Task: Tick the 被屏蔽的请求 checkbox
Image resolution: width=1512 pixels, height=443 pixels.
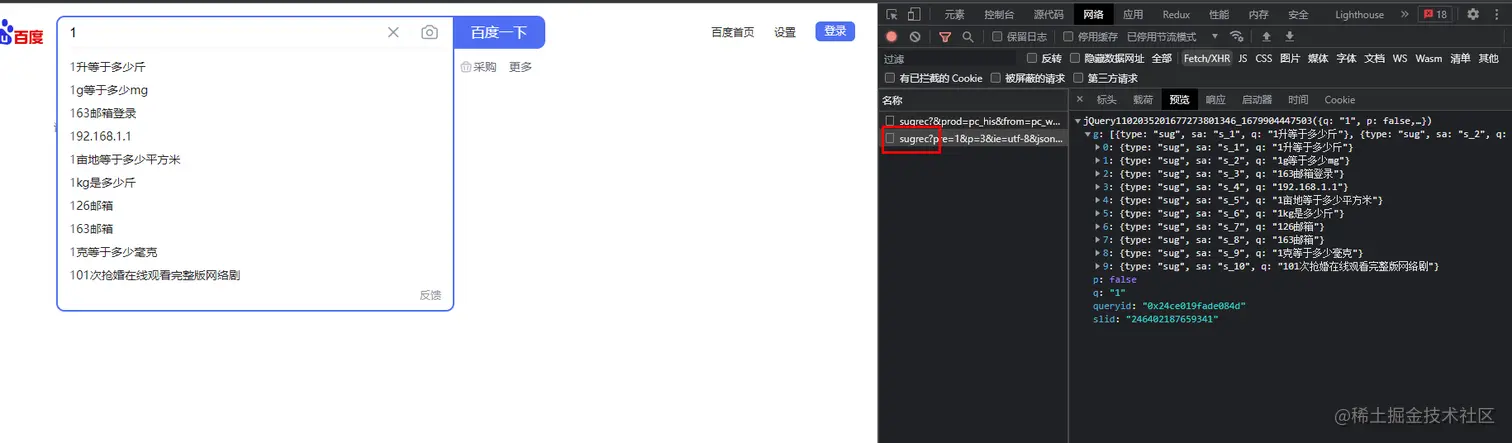Action: coord(996,78)
